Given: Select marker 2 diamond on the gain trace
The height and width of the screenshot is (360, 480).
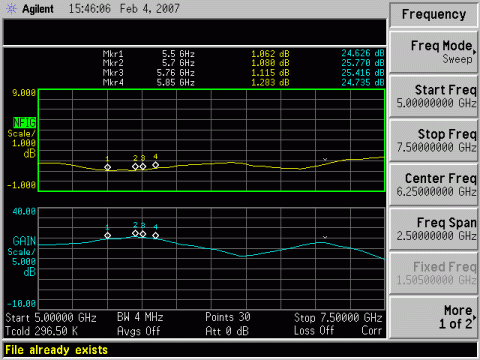Looking at the screenshot, I should [x=135, y=233].
